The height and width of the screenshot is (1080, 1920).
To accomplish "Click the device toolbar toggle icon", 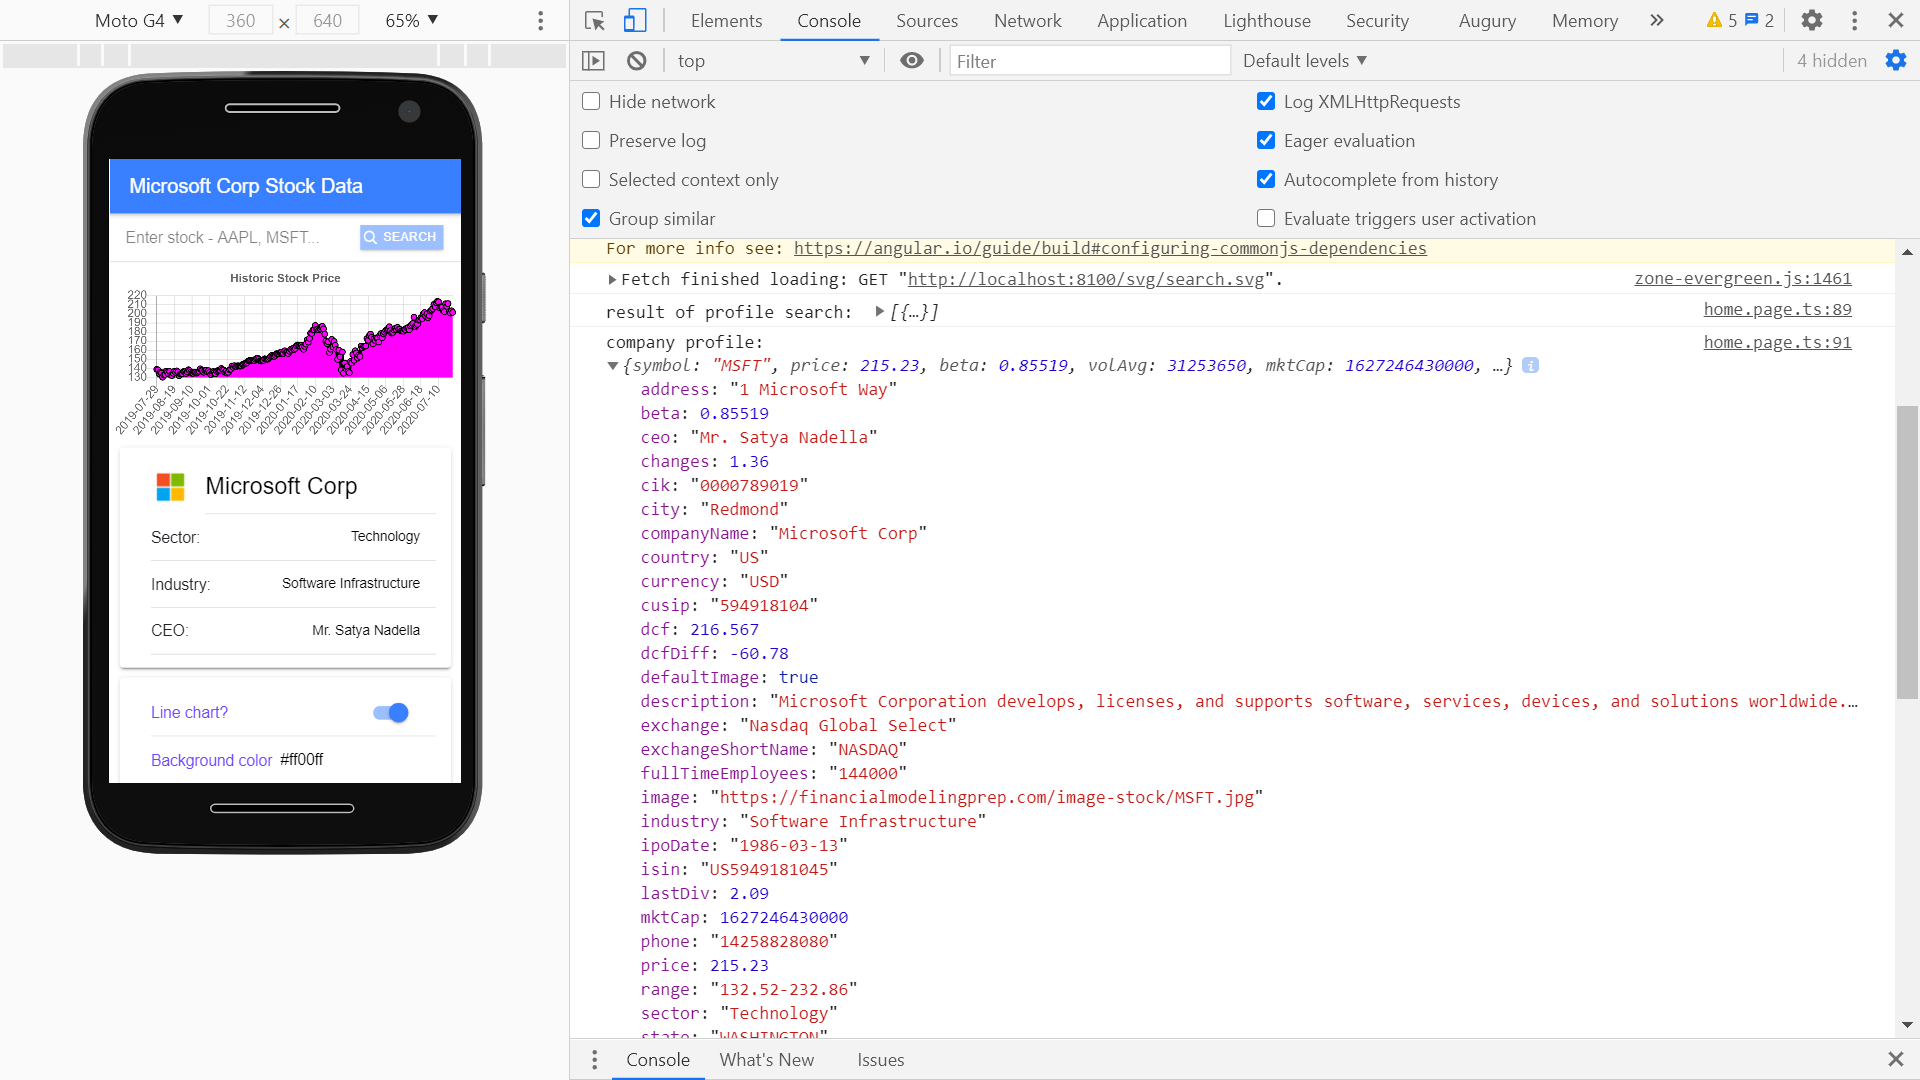I will tap(636, 20).
